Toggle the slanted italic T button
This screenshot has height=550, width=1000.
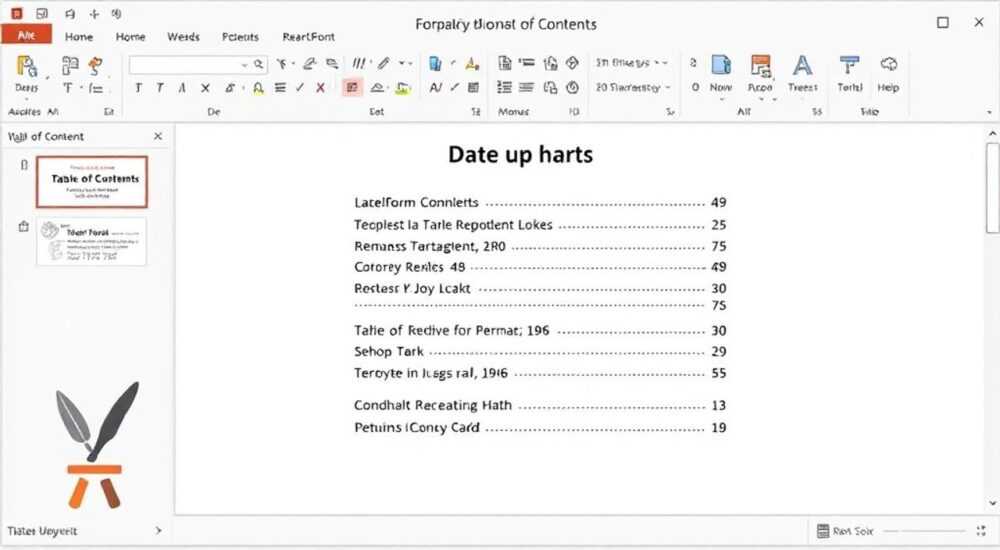[x=159, y=88]
